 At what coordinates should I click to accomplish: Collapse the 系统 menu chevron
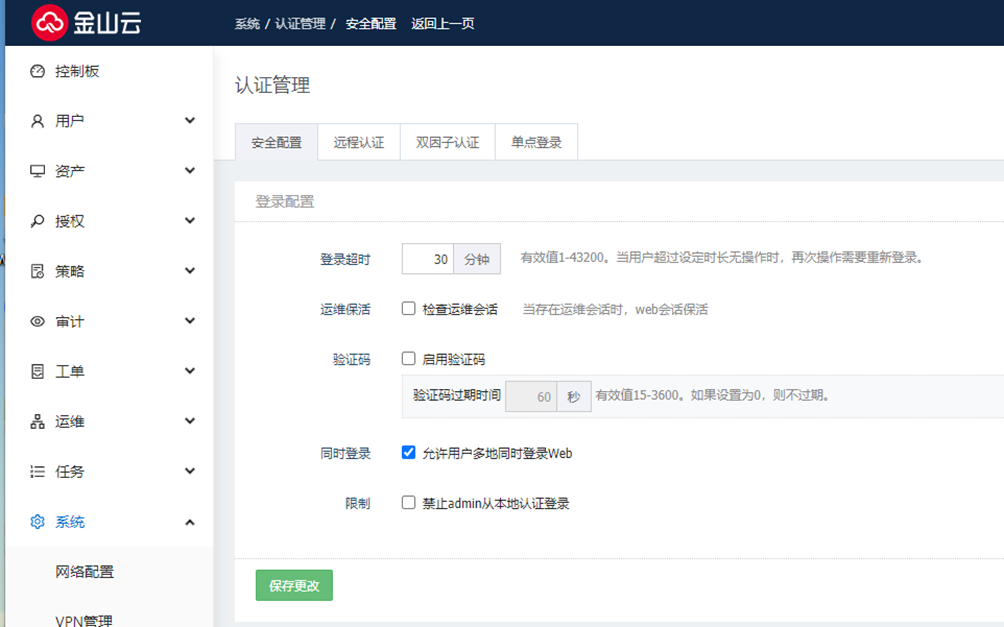coord(190,521)
